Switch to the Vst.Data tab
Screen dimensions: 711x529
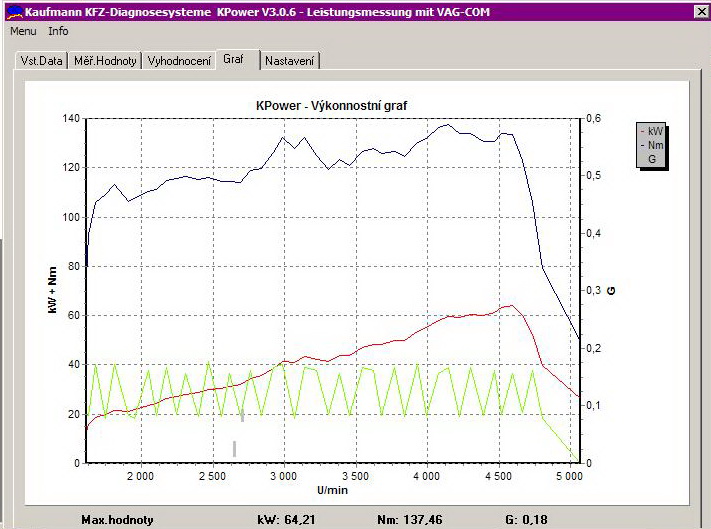click(x=41, y=61)
